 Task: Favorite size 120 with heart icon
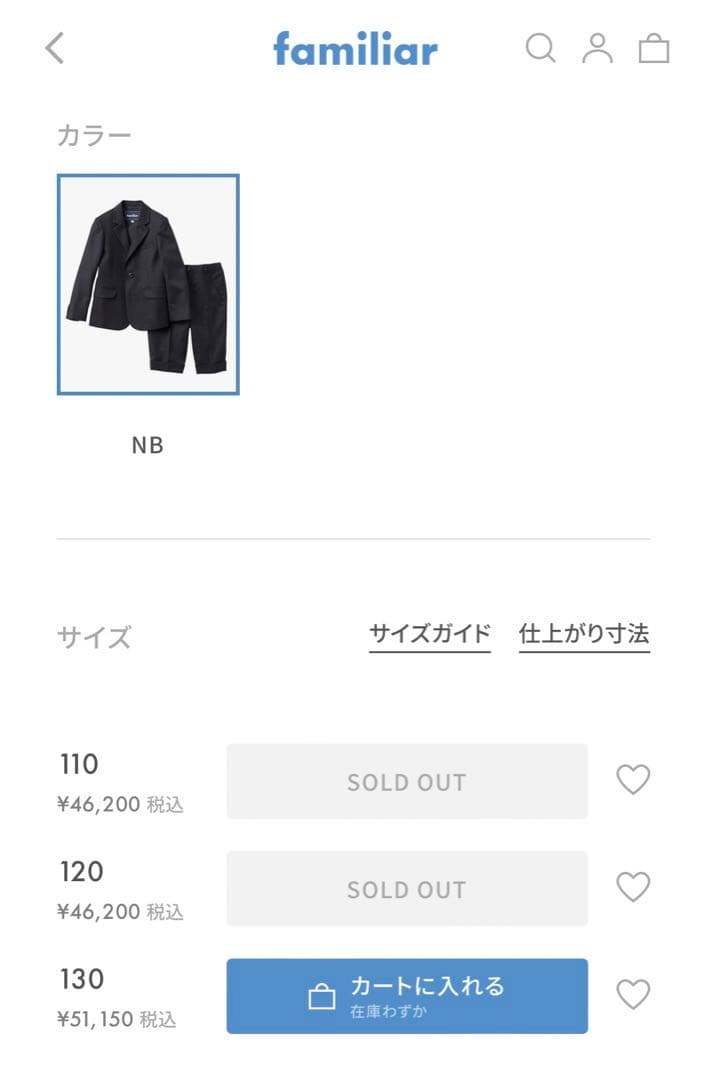pos(633,887)
